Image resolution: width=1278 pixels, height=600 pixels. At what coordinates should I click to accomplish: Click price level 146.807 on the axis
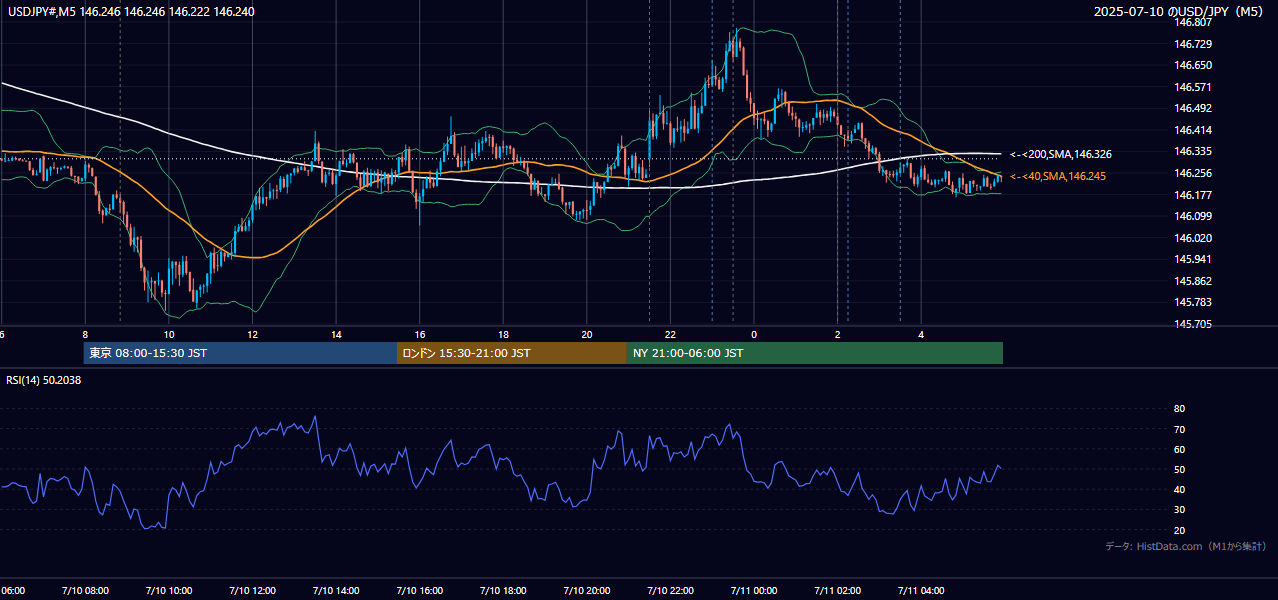(x=1192, y=22)
